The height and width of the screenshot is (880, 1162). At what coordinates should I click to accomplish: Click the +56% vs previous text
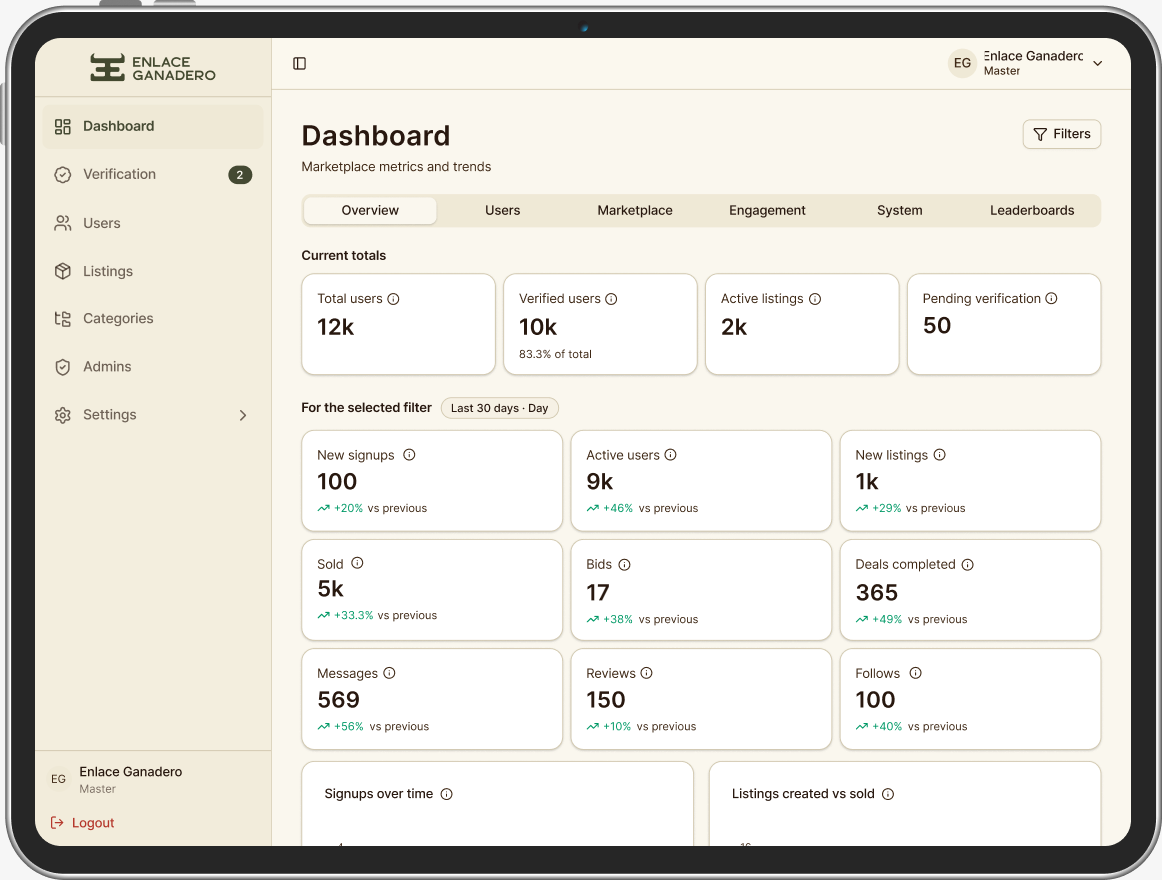[x=373, y=727]
